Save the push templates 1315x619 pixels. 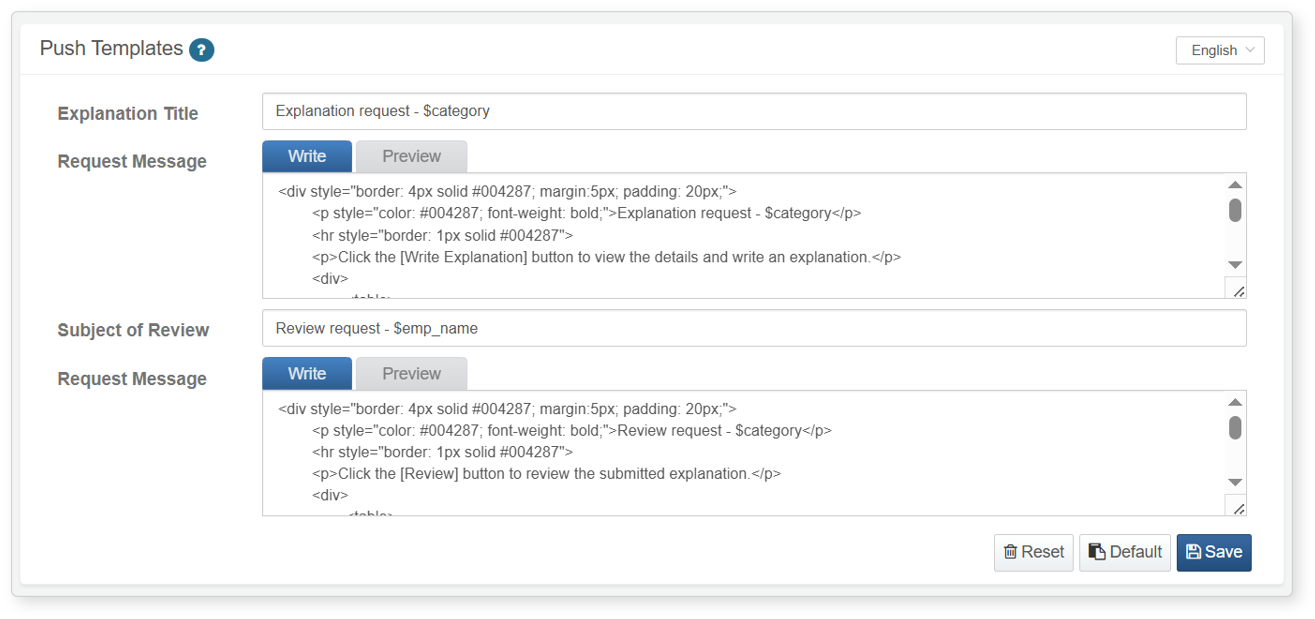[x=1214, y=552]
